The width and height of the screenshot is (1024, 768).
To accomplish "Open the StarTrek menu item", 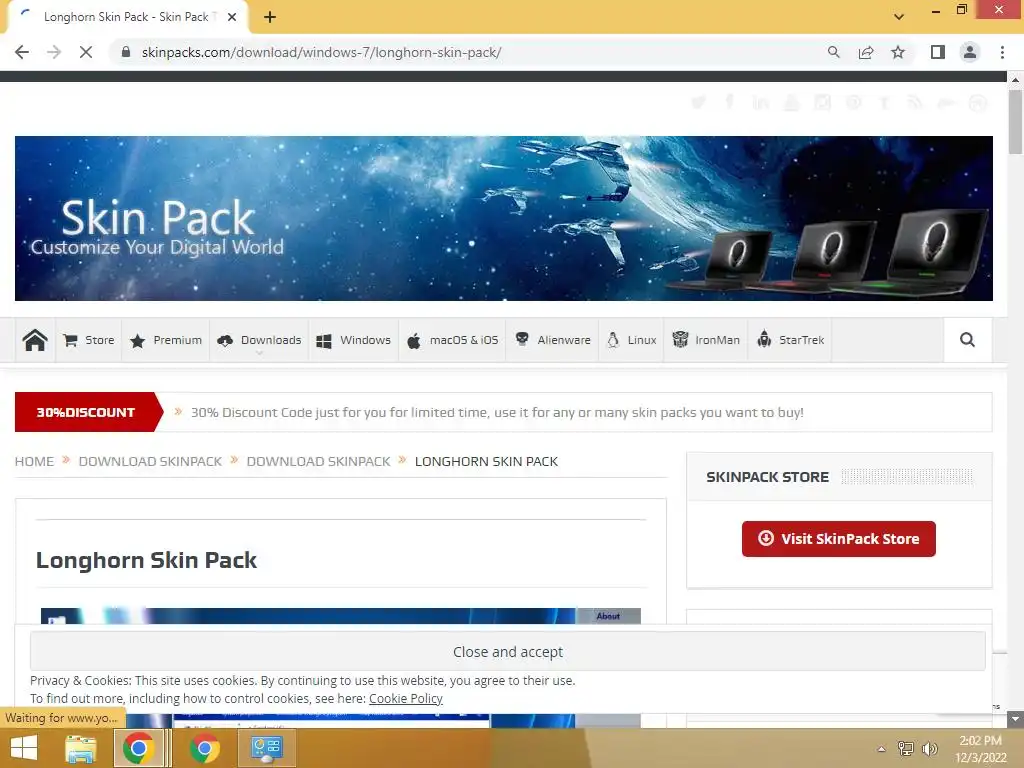I will tap(790, 340).
